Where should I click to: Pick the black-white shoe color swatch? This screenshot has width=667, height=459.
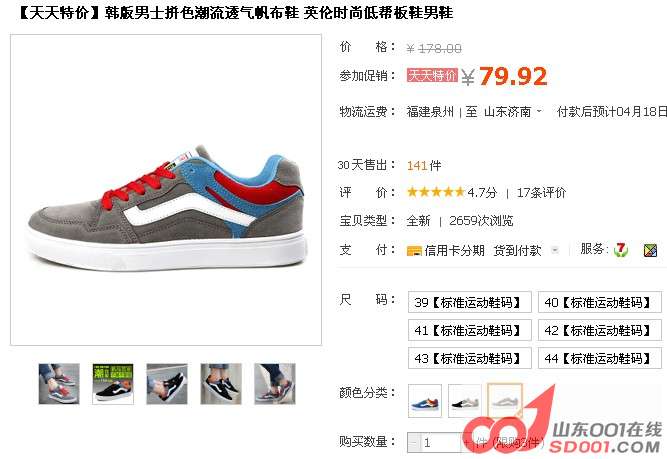coord(465,401)
